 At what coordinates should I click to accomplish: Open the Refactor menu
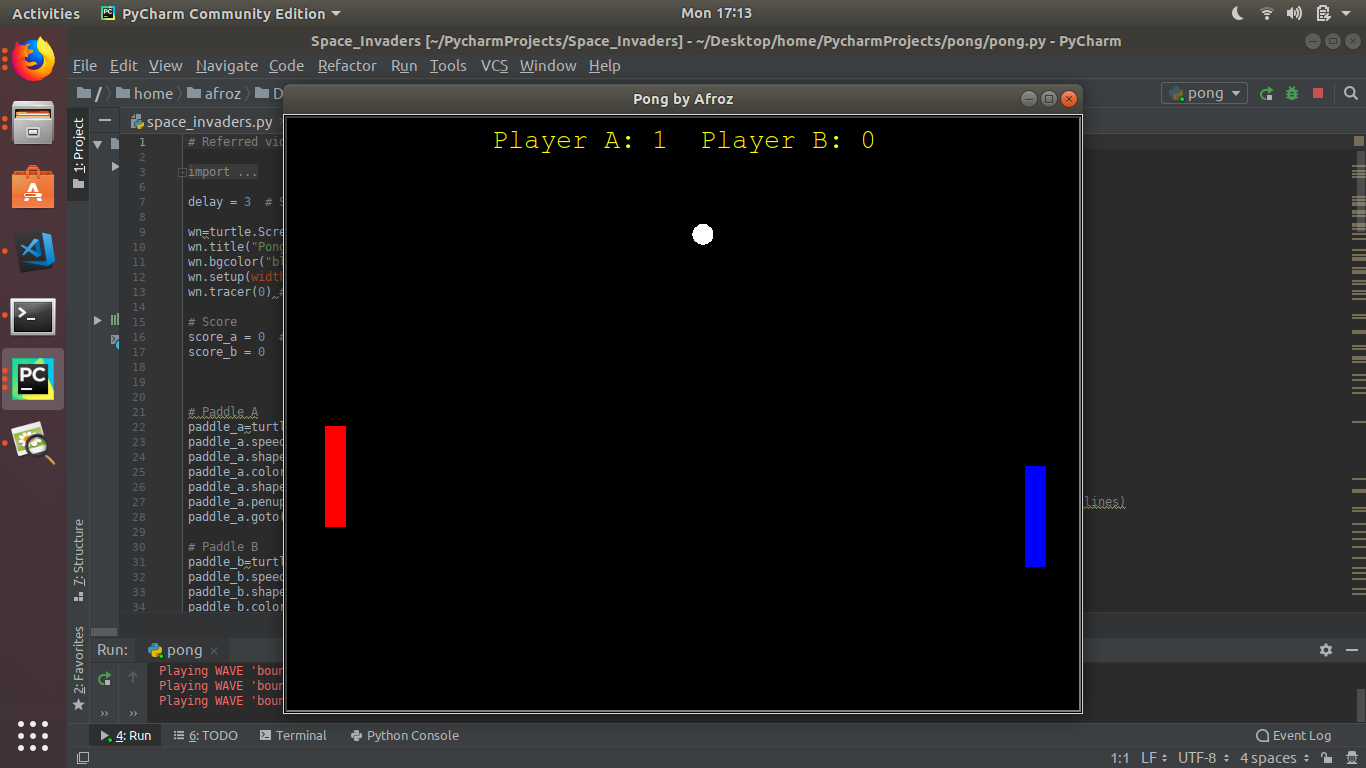[x=347, y=66]
